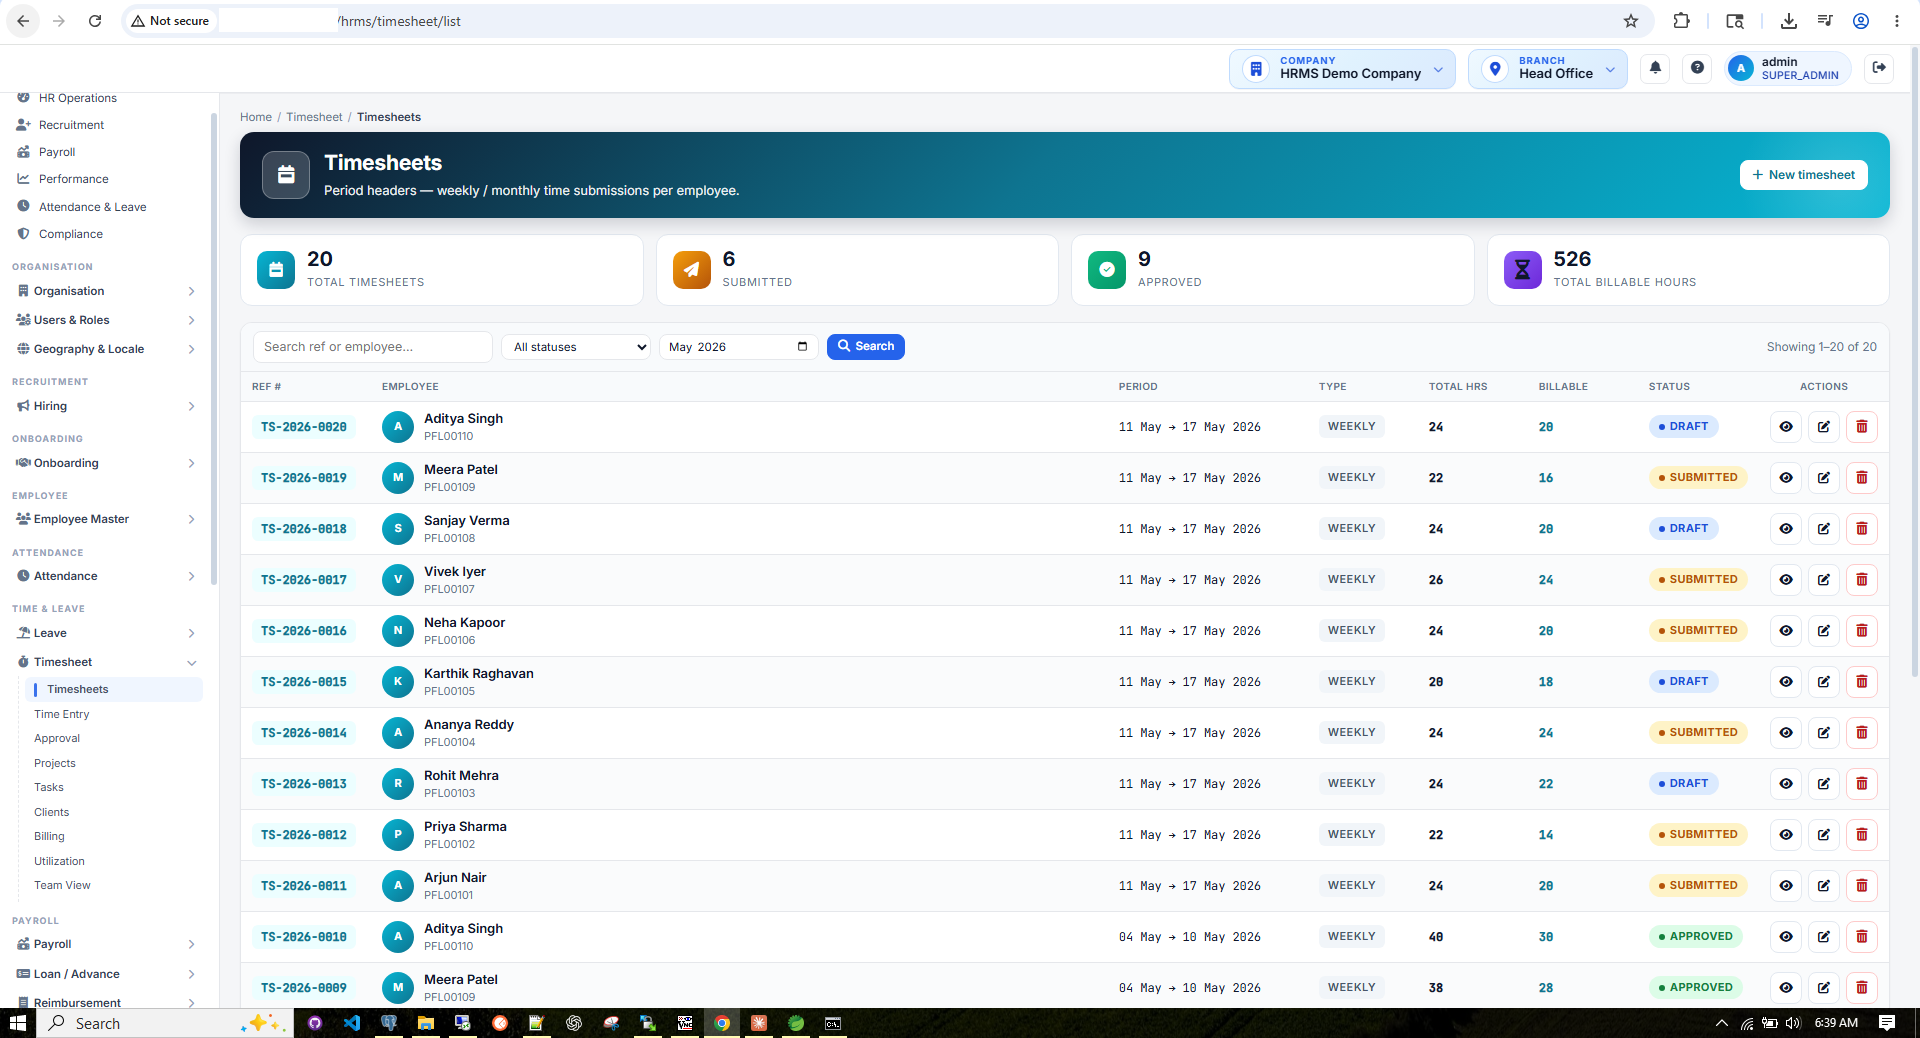Open Branch selector Head Office
Screen dimensions: 1920x1038
click(x=1547, y=69)
